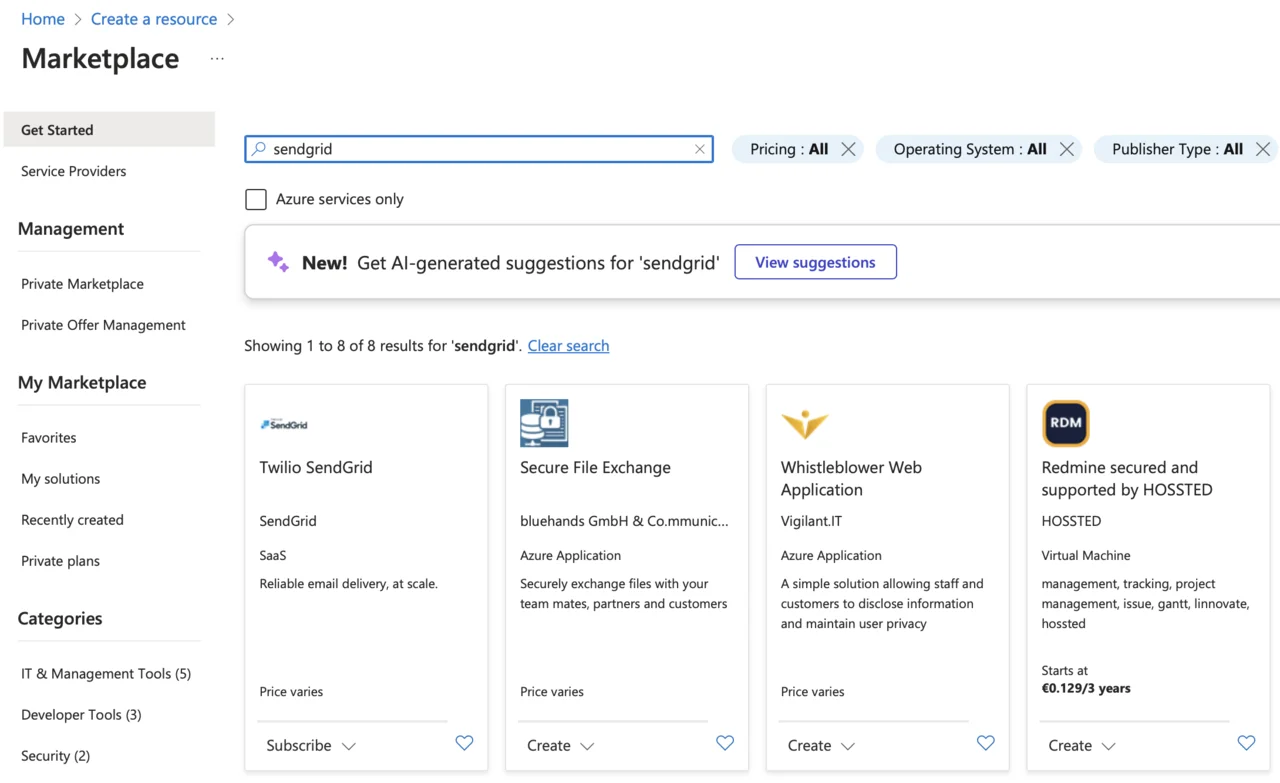The image size is (1280, 783).
Task: Open Favorites in My Marketplace
Action: pyautogui.click(x=49, y=438)
